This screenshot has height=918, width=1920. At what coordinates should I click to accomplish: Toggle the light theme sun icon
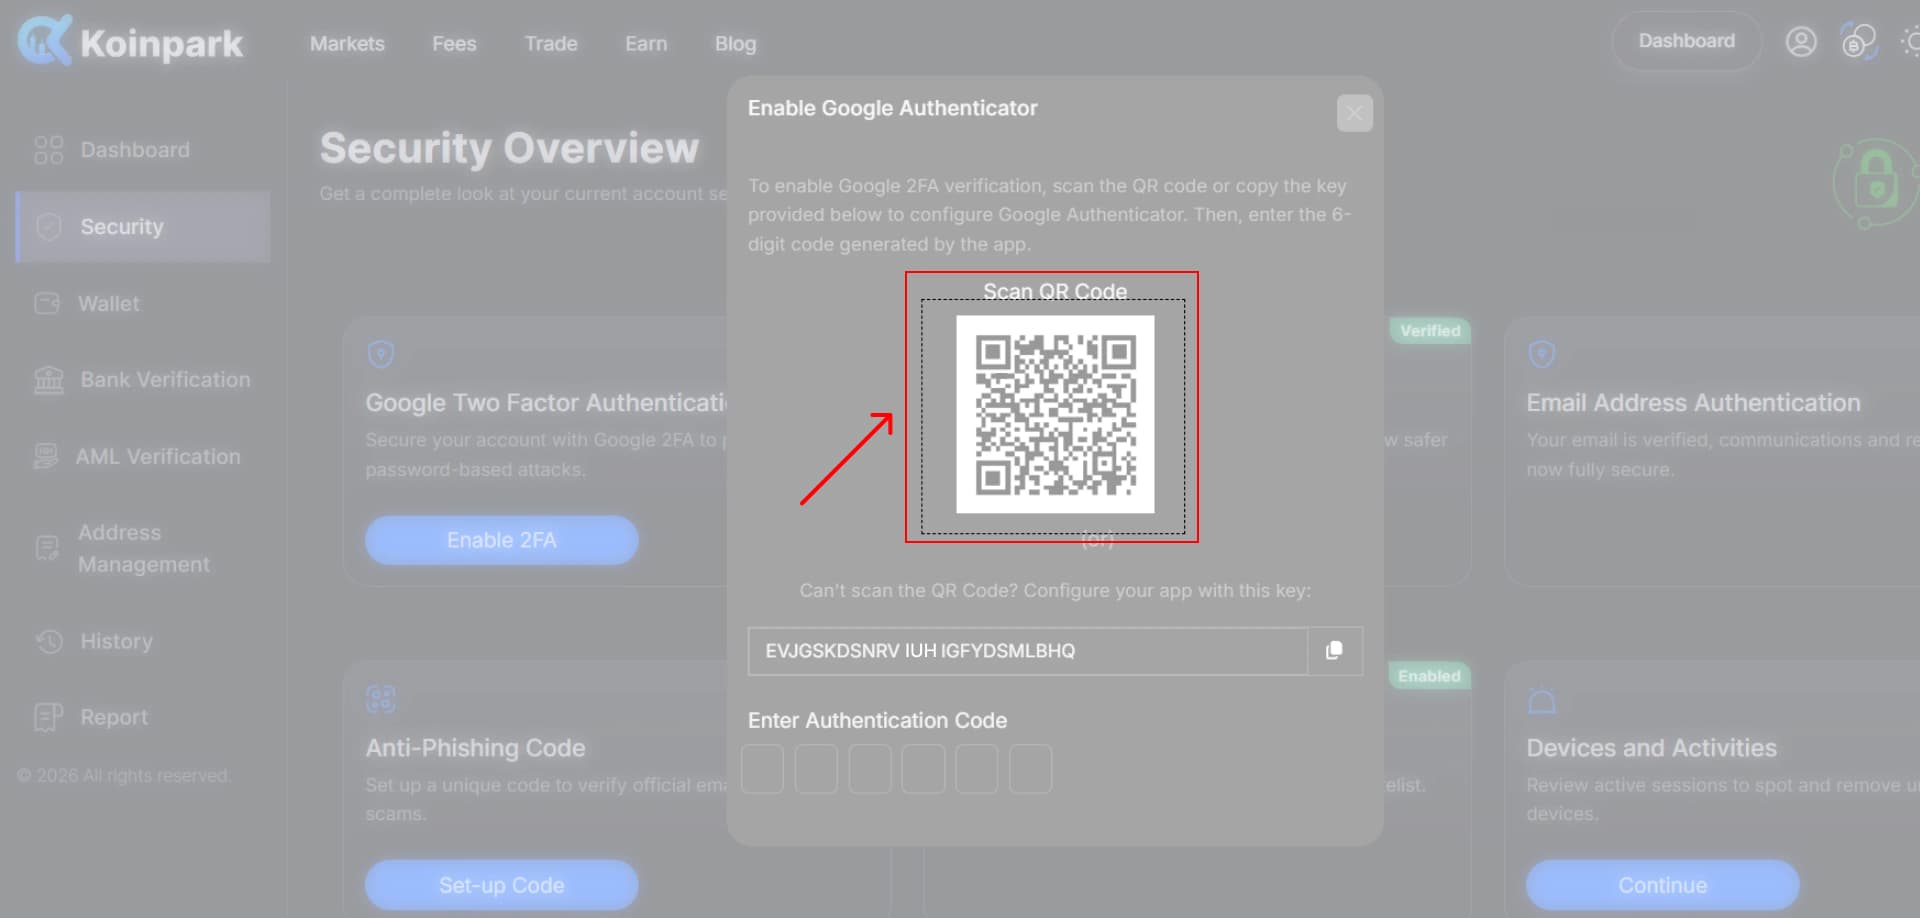(x=1910, y=42)
